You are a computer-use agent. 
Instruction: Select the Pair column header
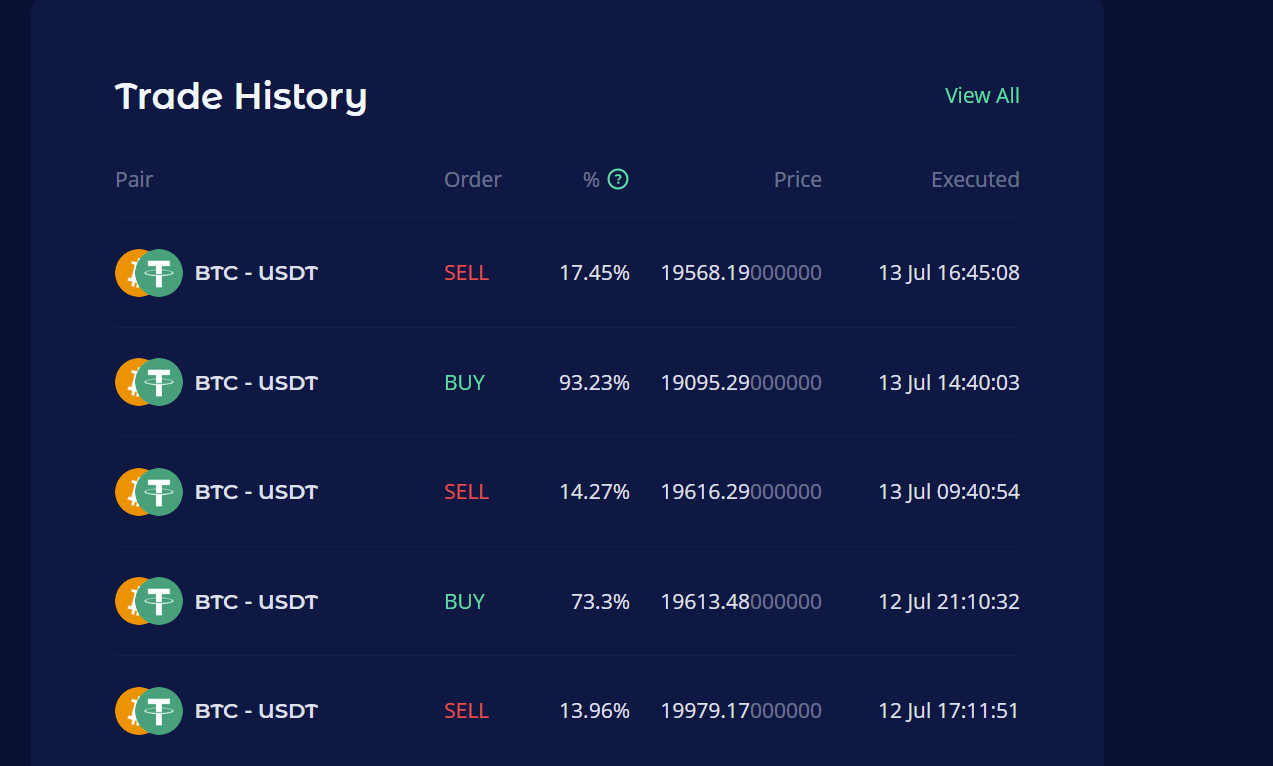coord(134,180)
